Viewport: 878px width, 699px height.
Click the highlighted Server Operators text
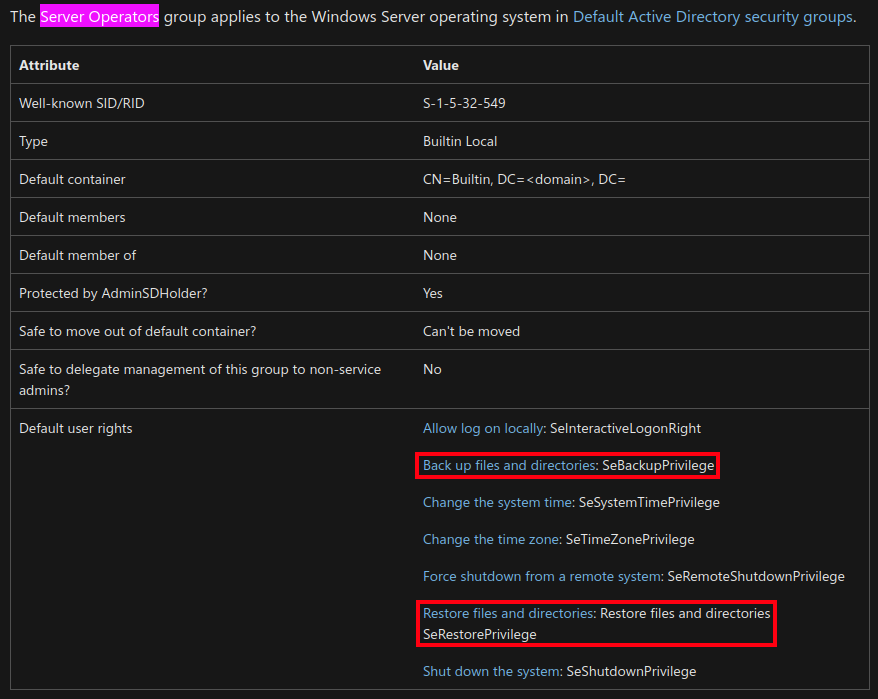pyautogui.click(x=100, y=17)
